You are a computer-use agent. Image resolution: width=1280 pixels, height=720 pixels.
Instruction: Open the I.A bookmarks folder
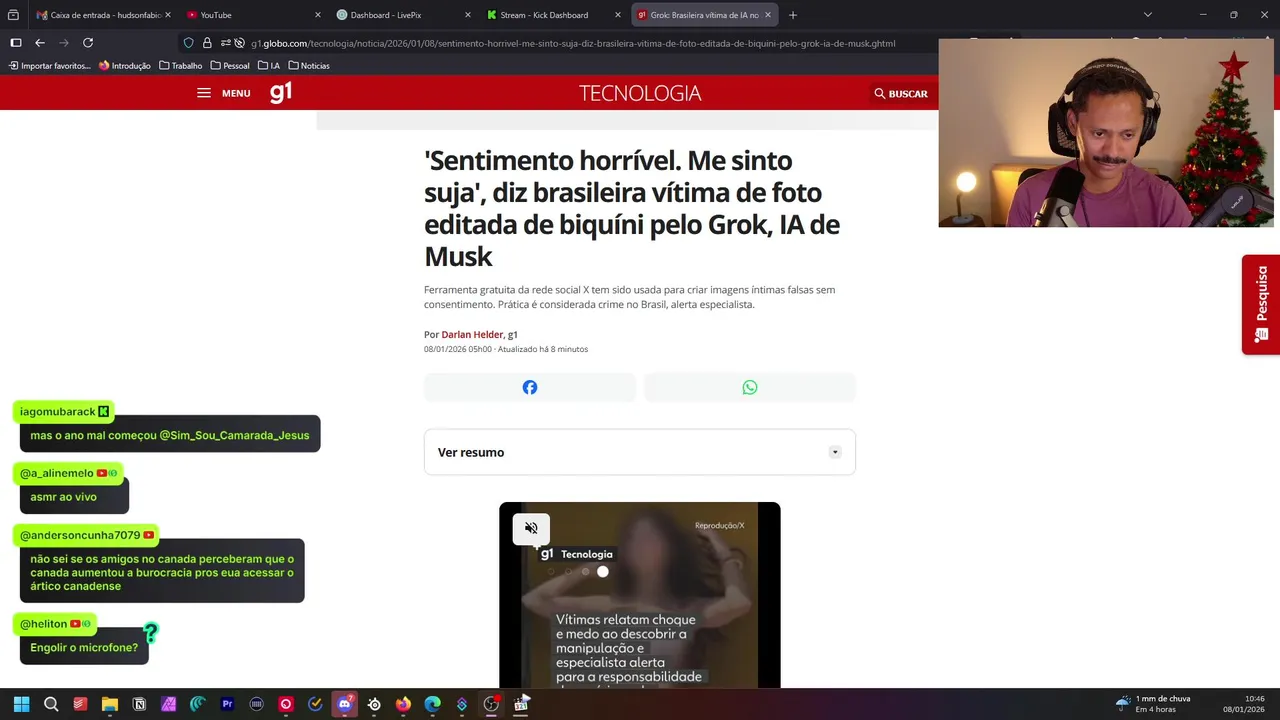pos(269,65)
